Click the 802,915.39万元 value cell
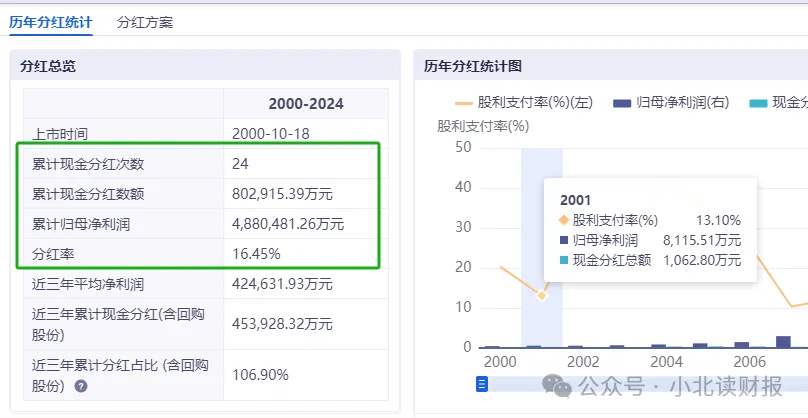The image size is (808, 418). [x=282, y=193]
